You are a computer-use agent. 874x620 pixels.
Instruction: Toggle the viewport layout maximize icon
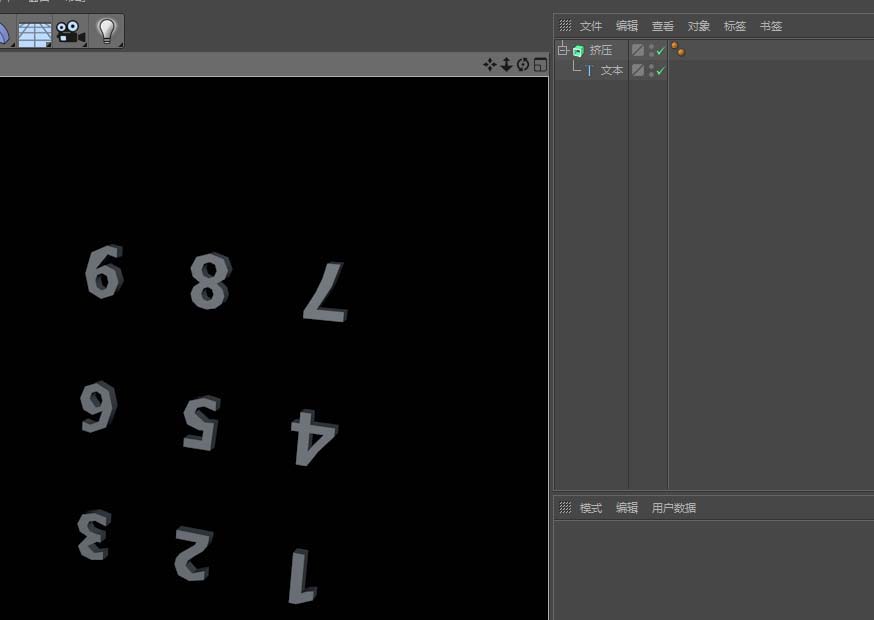coord(540,65)
